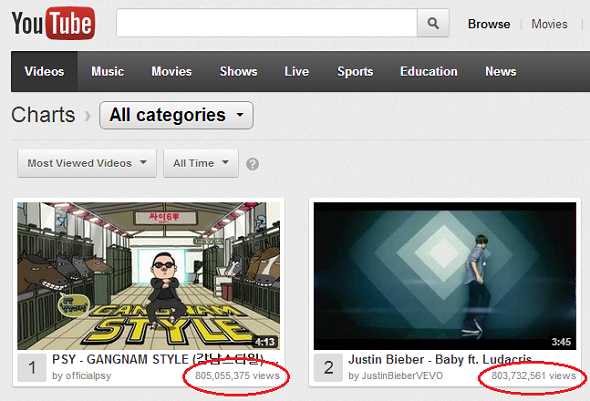The image size is (590, 401).
Task: Click the 4:13 duration badge
Action: point(265,342)
